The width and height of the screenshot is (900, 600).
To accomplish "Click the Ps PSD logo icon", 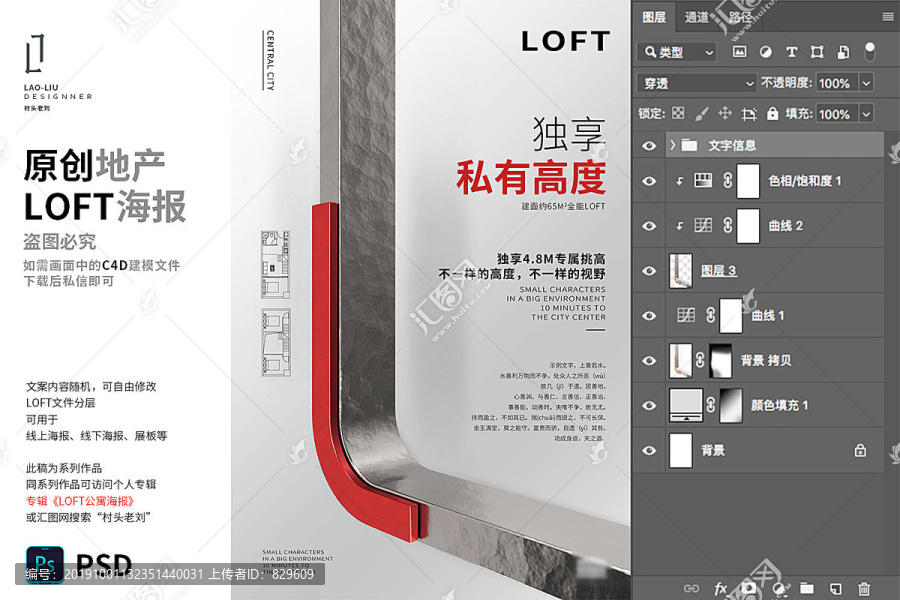I will [45, 564].
